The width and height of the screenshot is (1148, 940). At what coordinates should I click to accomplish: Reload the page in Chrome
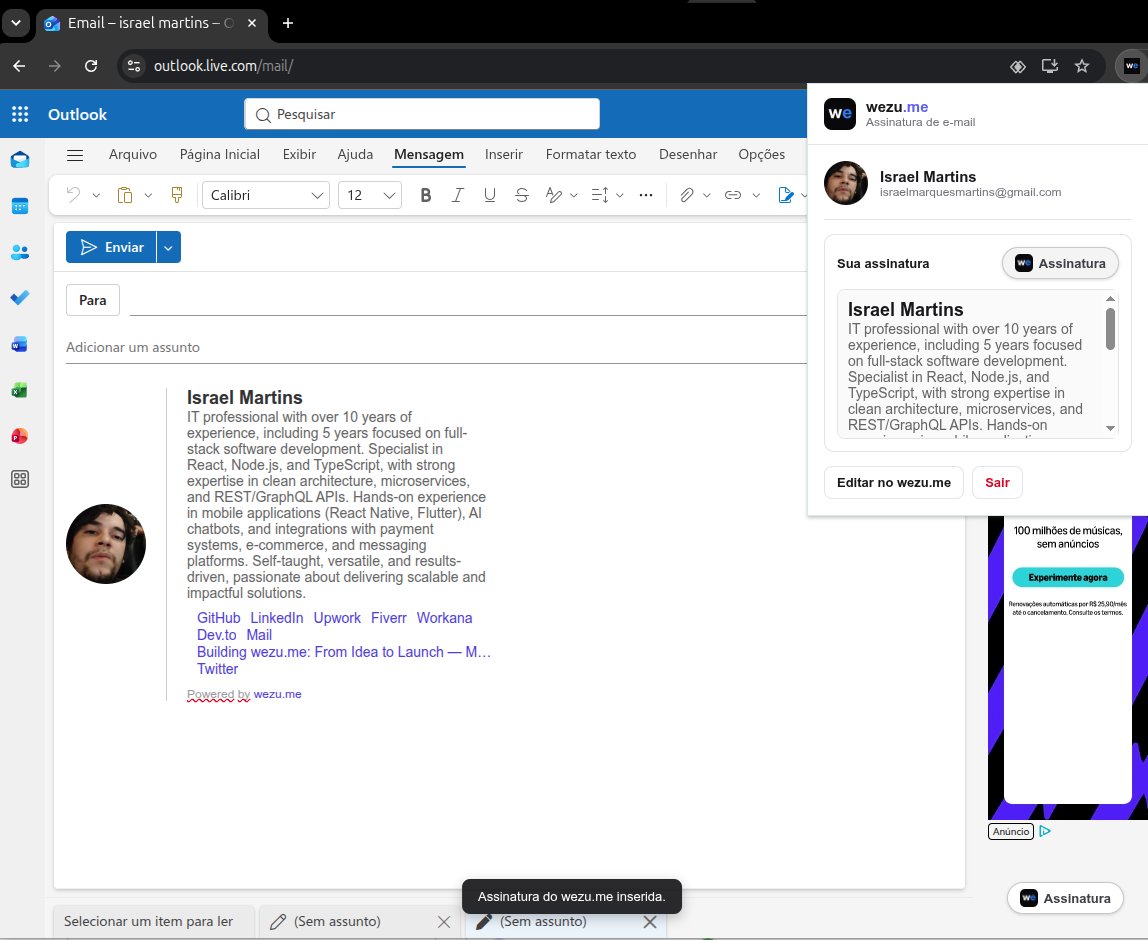pyautogui.click(x=91, y=66)
